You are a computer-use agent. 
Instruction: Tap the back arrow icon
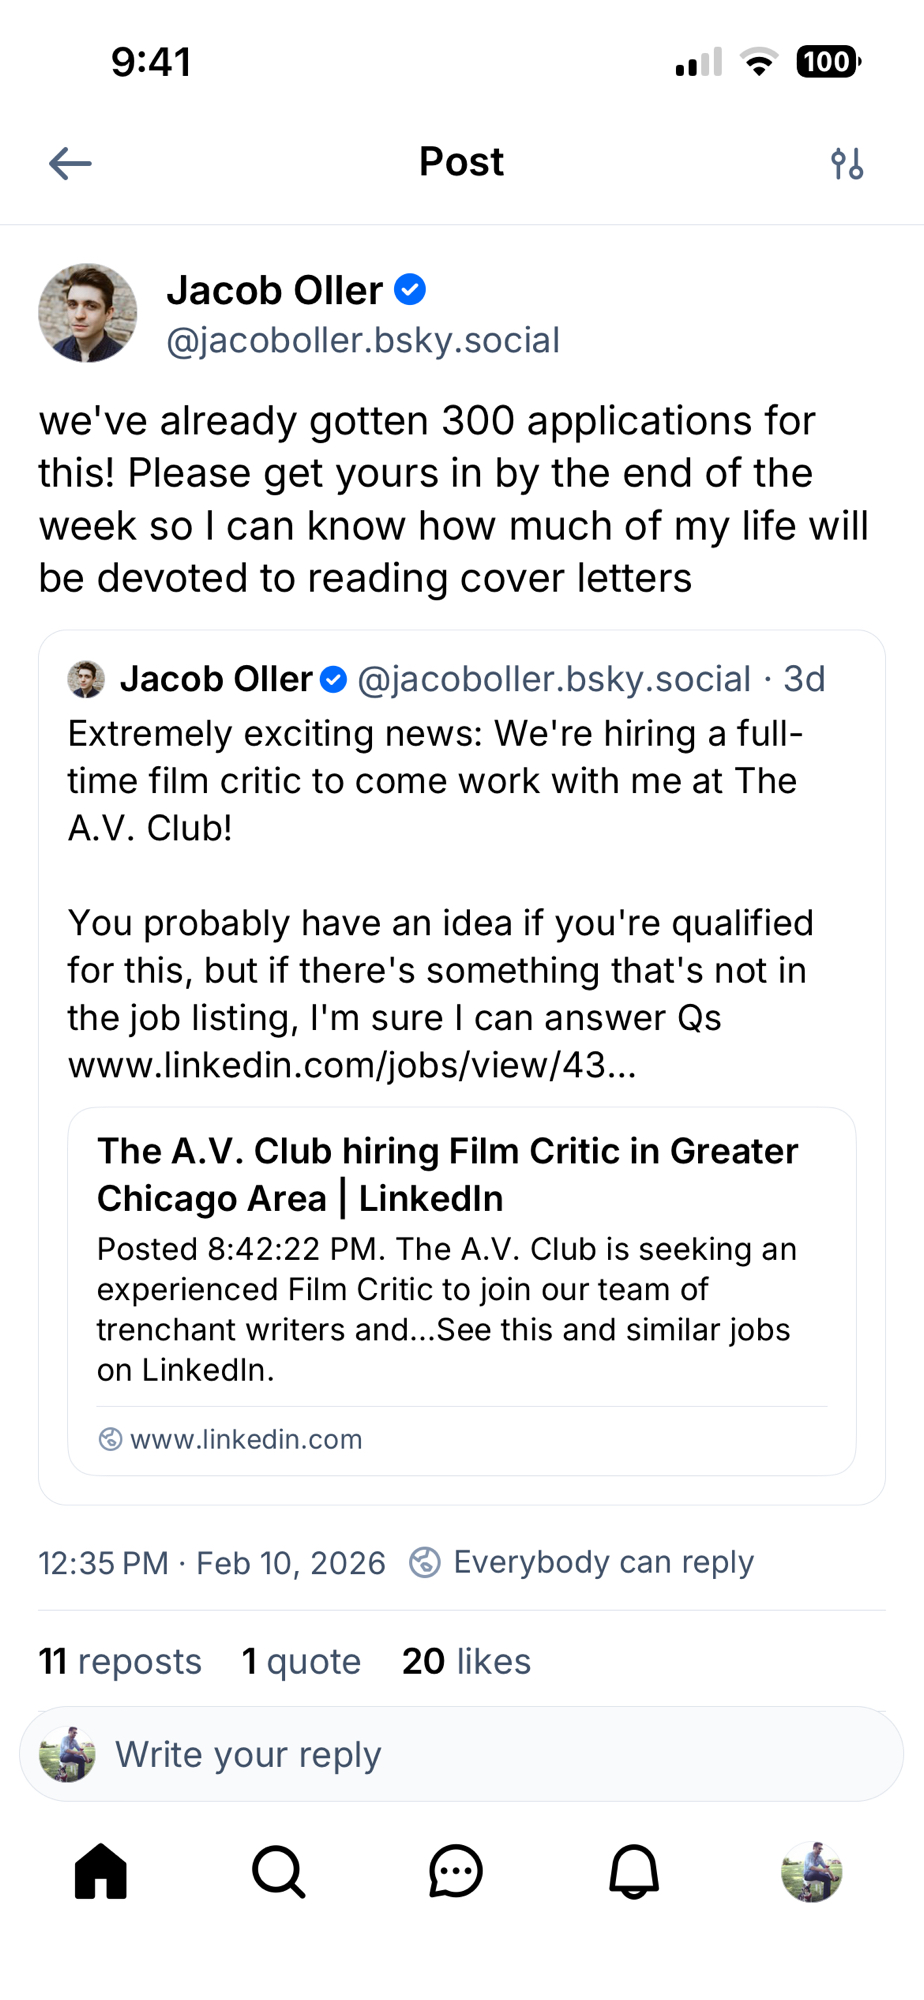[70, 163]
